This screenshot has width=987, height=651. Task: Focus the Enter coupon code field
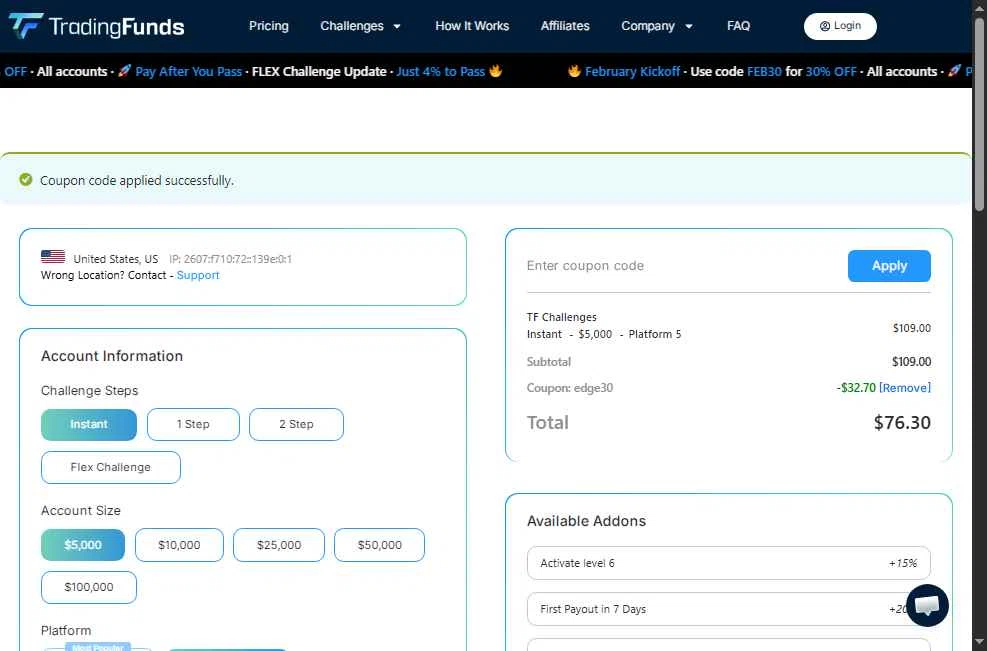tap(683, 266)
